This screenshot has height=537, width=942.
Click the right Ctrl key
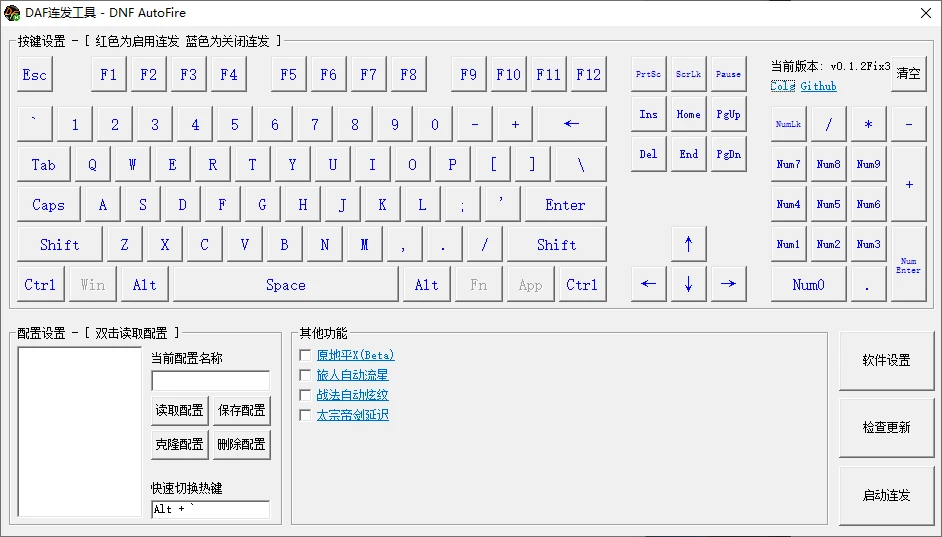pos(582,284)
